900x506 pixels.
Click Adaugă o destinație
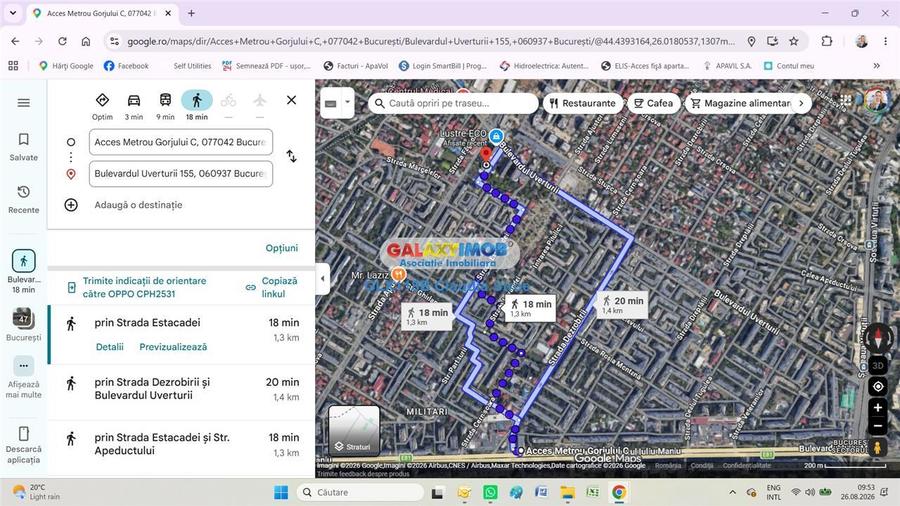[x=138, y=205]
